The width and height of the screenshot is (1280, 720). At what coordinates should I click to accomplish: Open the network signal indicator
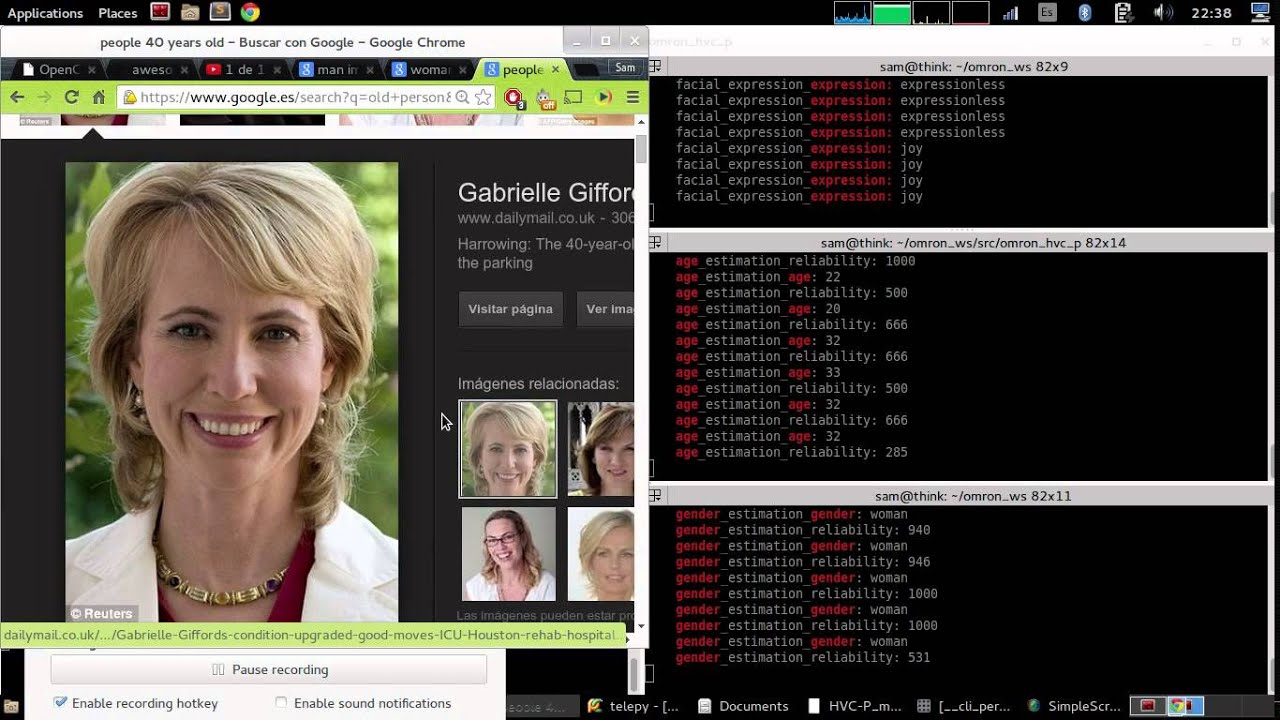tap(1010, 12)
